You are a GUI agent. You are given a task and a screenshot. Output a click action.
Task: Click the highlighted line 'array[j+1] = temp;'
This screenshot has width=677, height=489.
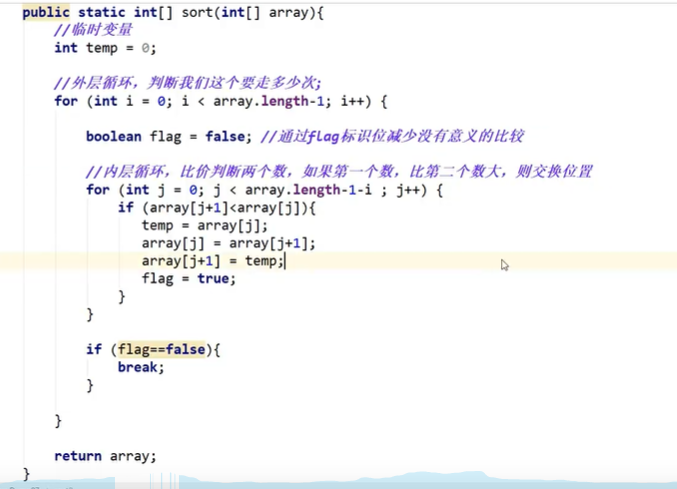click(213, 261)
